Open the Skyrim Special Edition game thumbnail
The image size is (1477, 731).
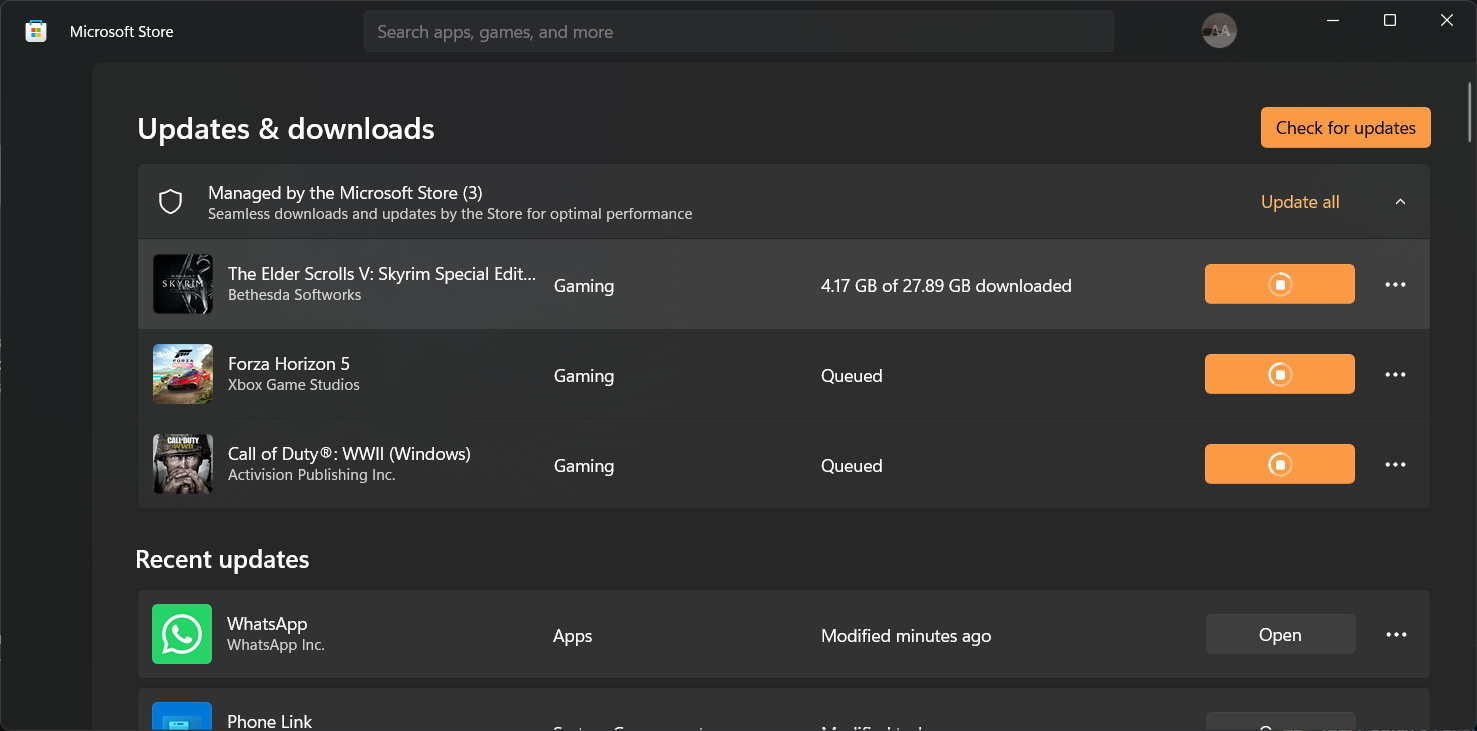pos(183,284)
